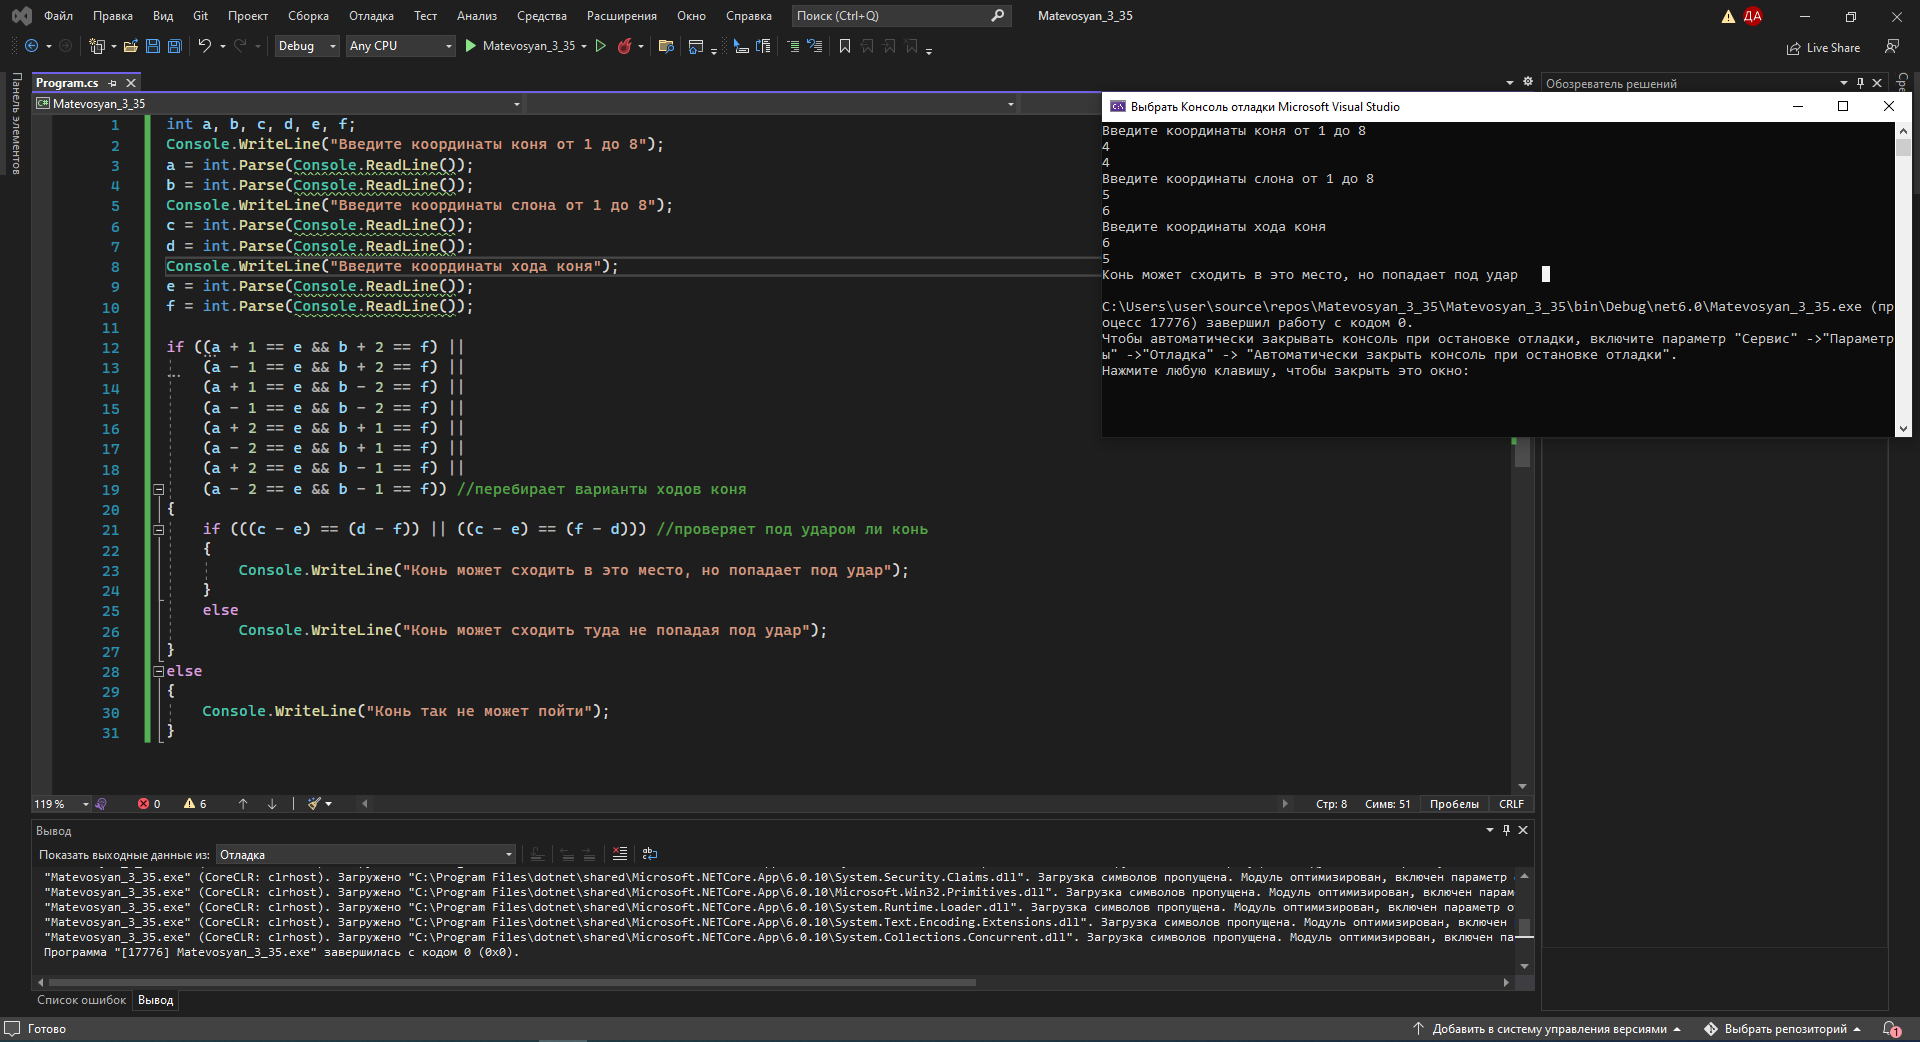This screenshot has height=1042, width=1920.
Task: Collapse the if block at line 21
Action: tap(159, 530)
